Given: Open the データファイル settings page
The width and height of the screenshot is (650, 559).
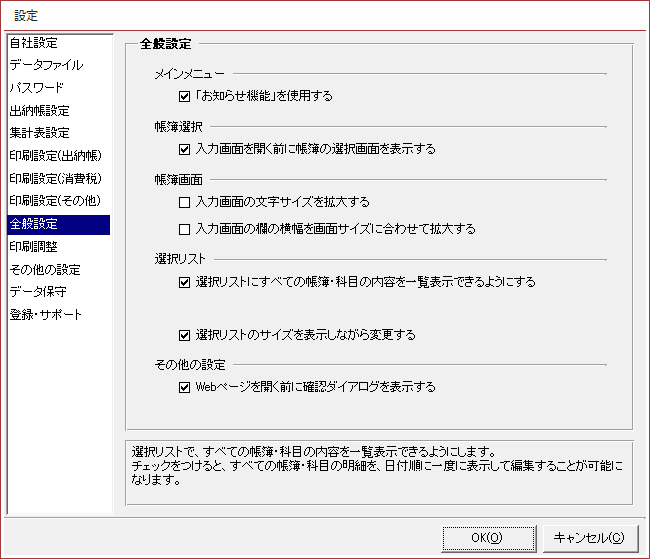Looking at the screenshot, I should [46, 65].
